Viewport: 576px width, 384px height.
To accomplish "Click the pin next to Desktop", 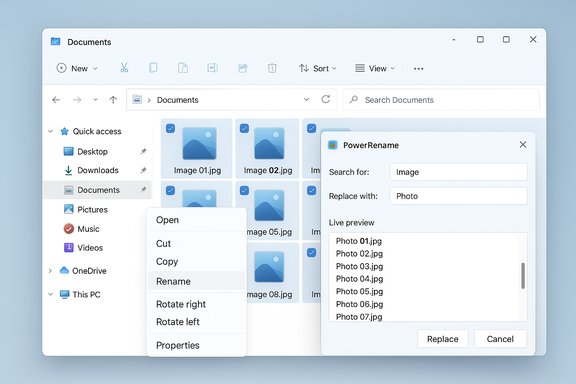I will pyautogui.click(x=143, y=151).
